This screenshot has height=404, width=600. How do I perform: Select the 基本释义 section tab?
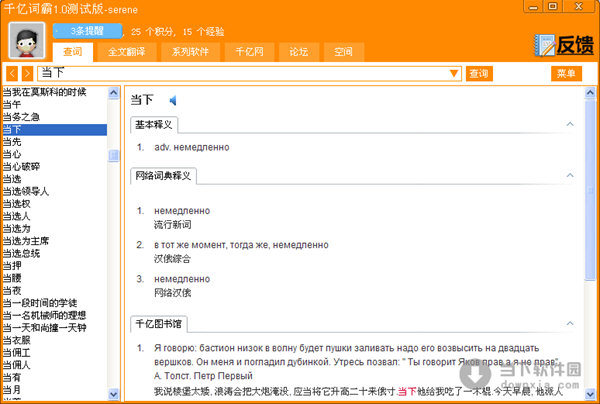(x=154, y=125)
